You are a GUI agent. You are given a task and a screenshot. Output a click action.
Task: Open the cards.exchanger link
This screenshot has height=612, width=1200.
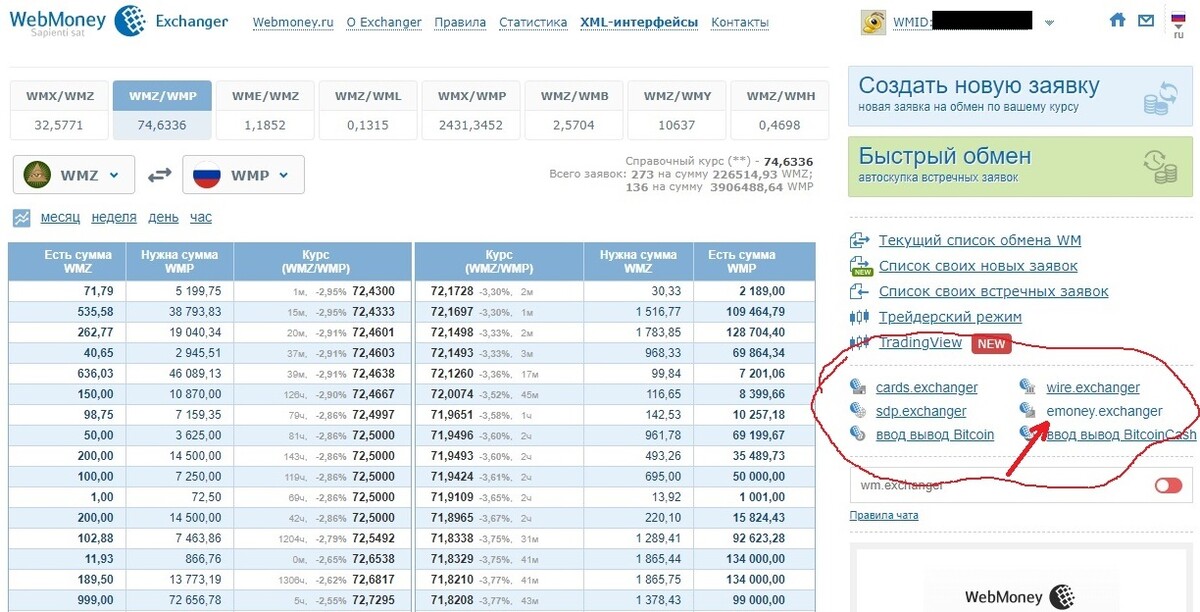point(927,387)
